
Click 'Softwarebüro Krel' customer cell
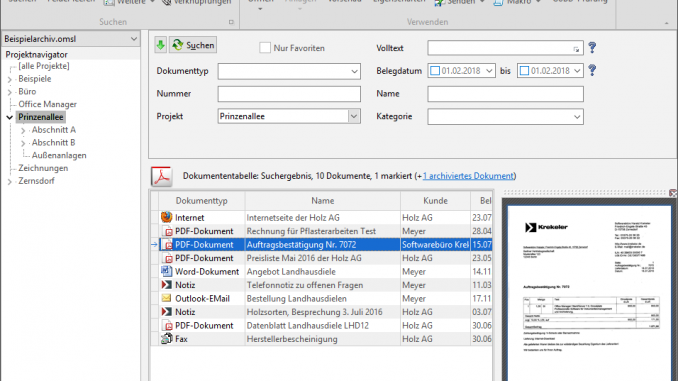point(435,245)
